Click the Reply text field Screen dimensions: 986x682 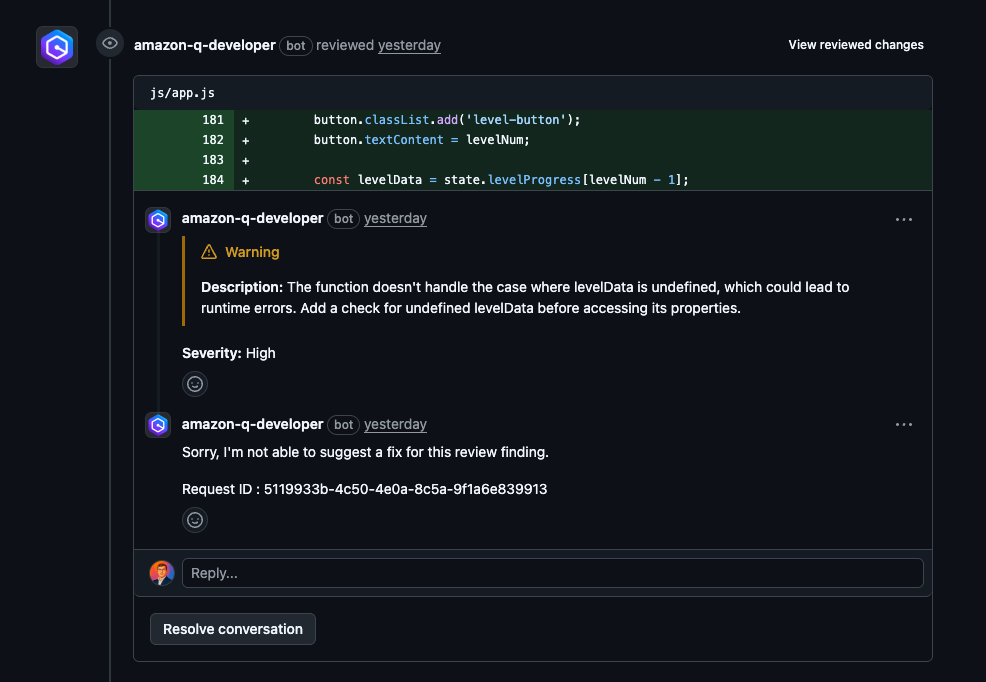pyautogui.click(x=553, y=572)
